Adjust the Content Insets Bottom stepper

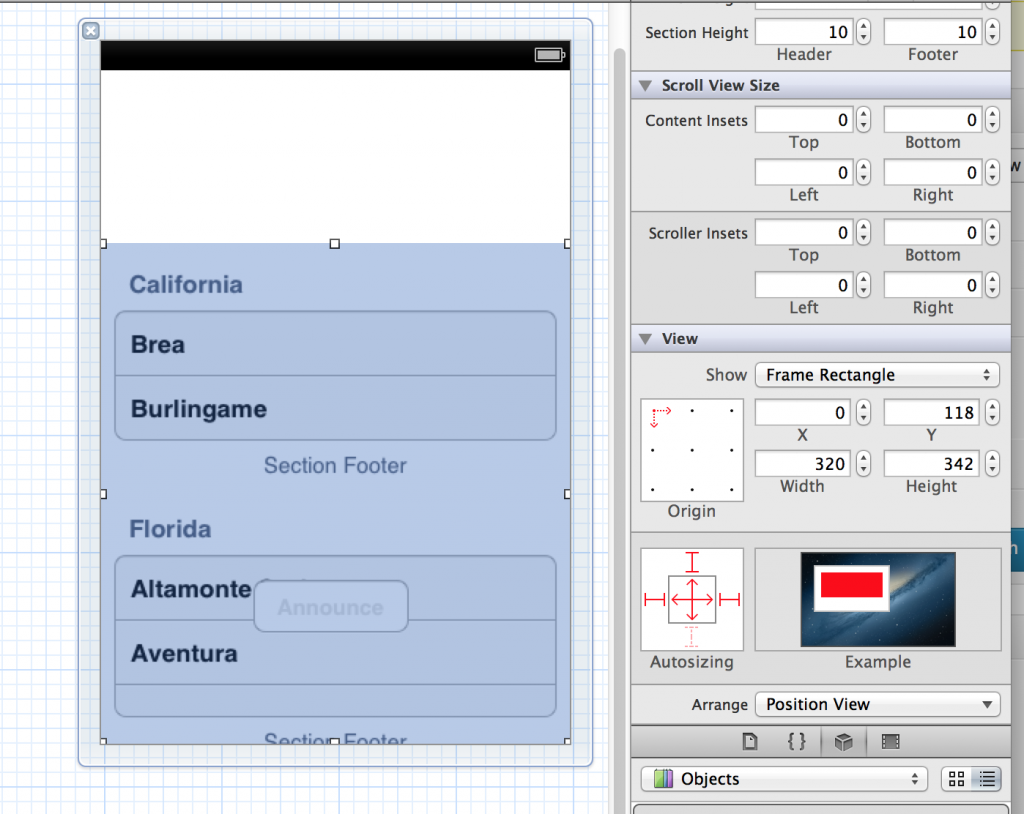tap(993, 120)
